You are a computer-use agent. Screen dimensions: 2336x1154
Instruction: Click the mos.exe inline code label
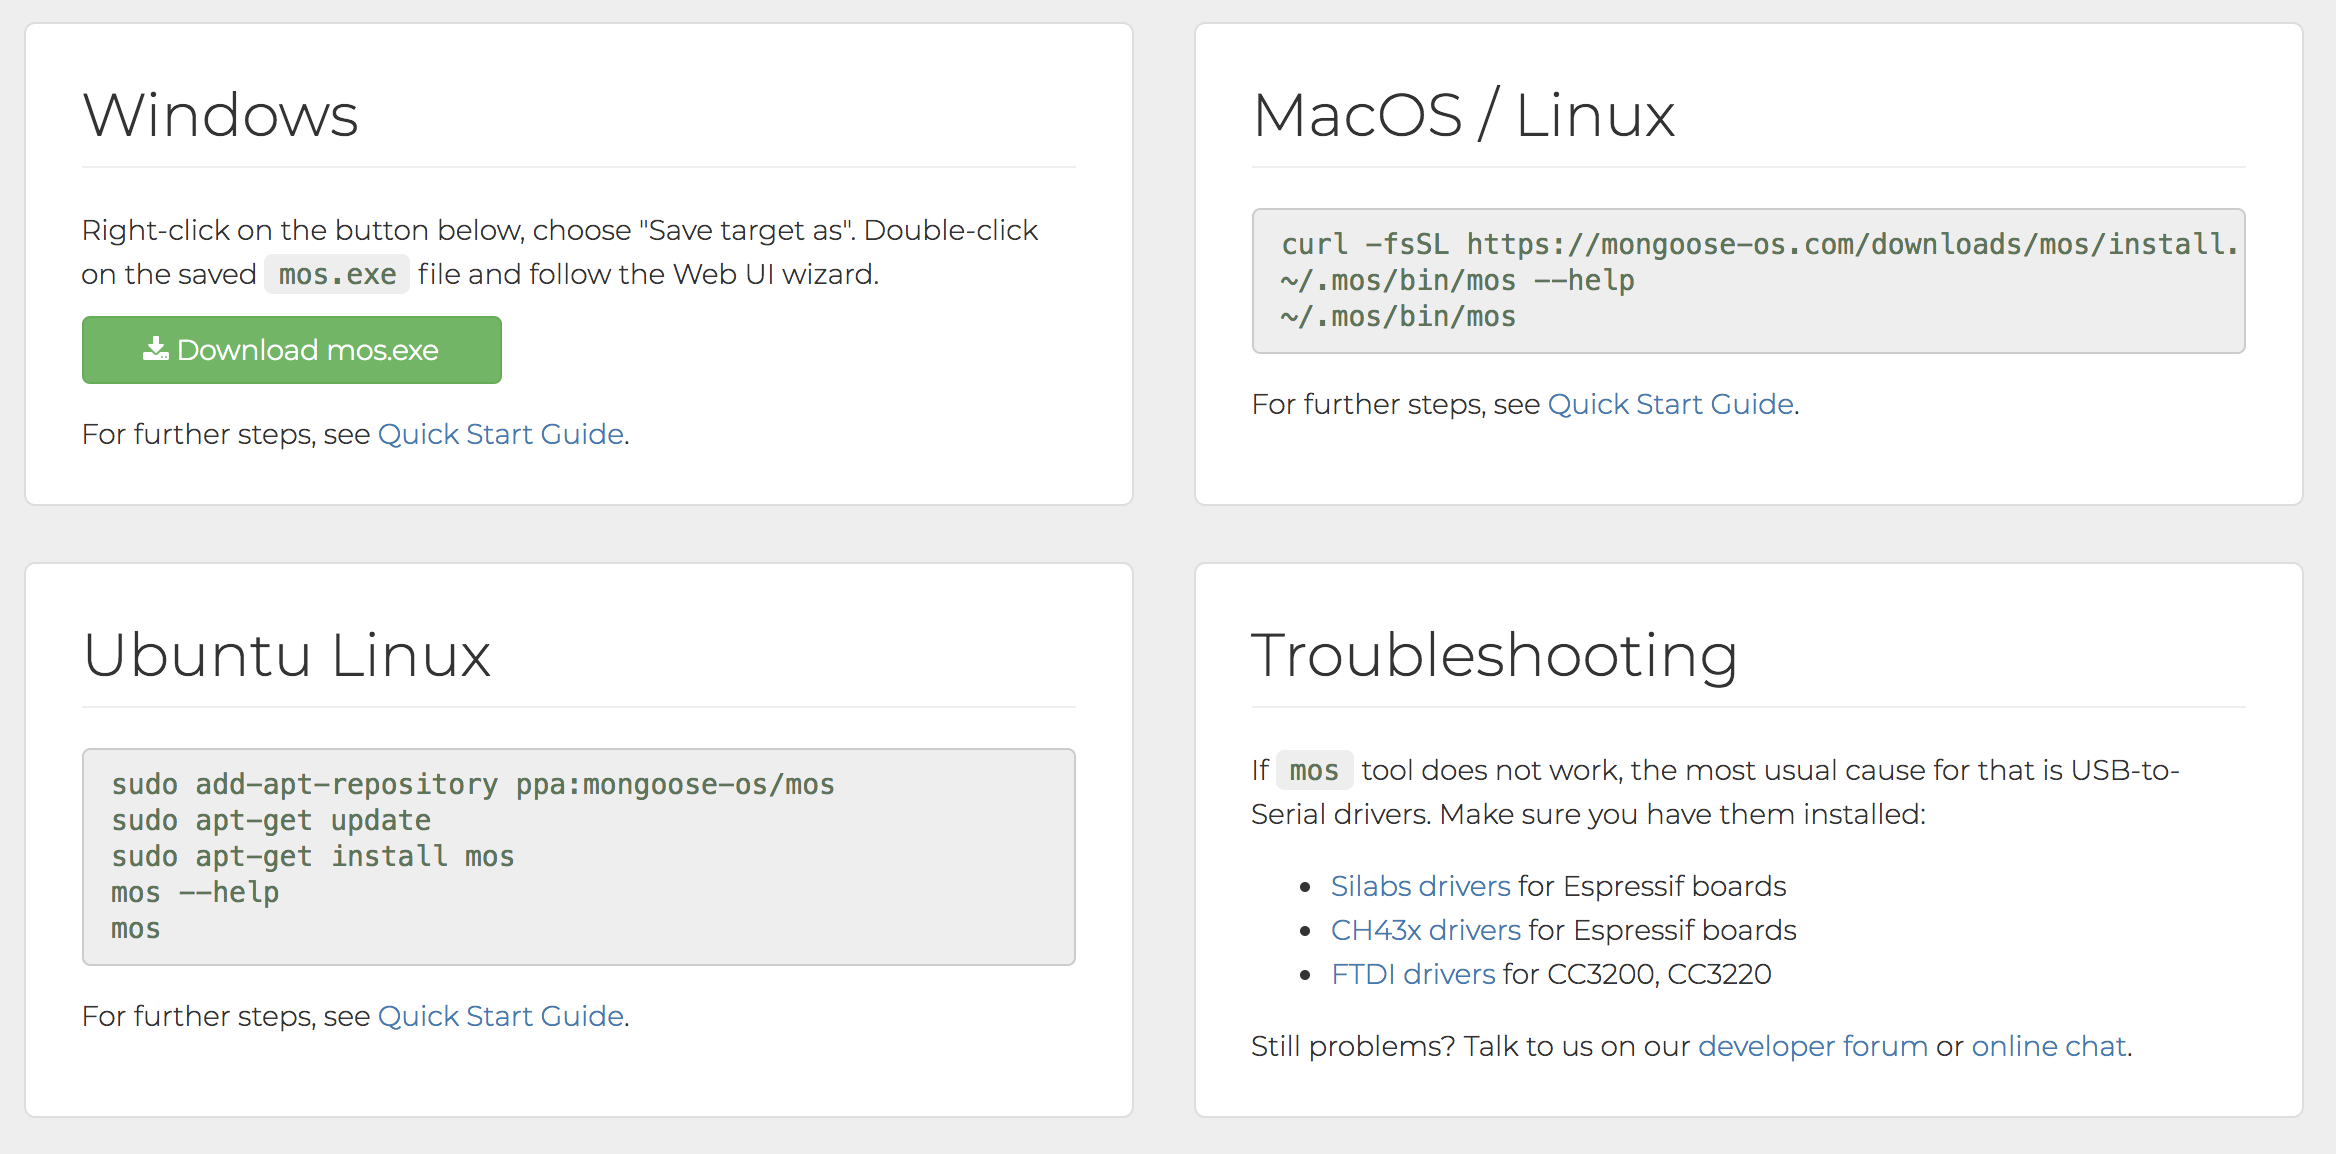tap(336, 273)
